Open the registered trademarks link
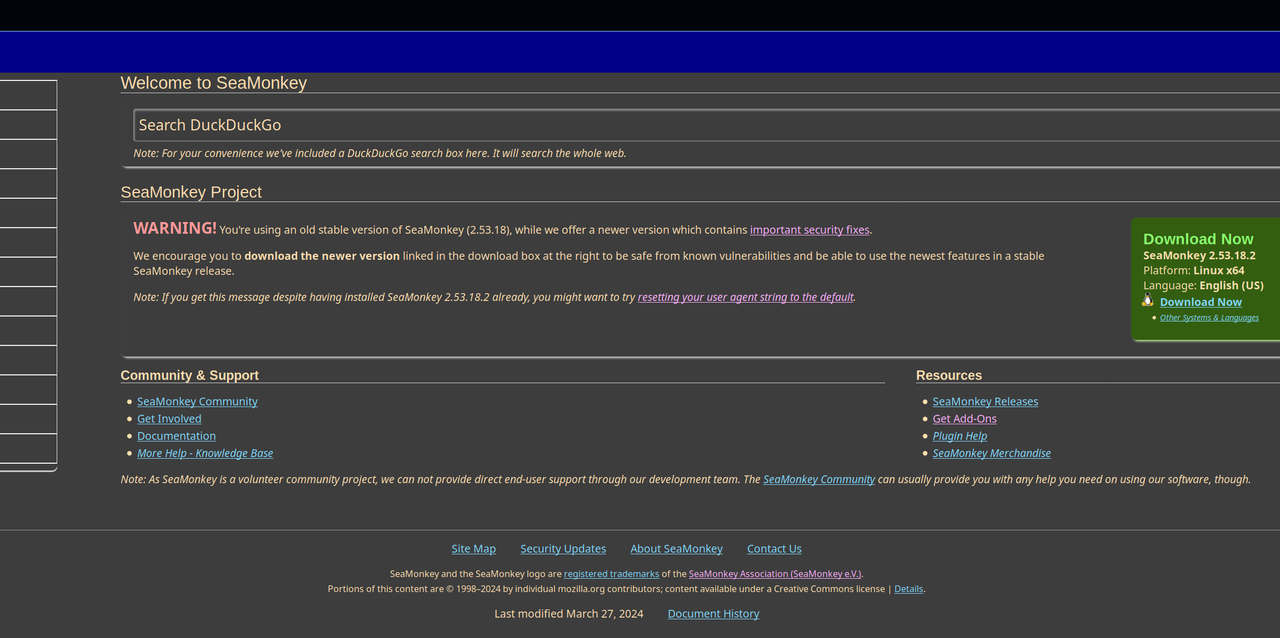 pyautogui.click(x=611, y=574)
